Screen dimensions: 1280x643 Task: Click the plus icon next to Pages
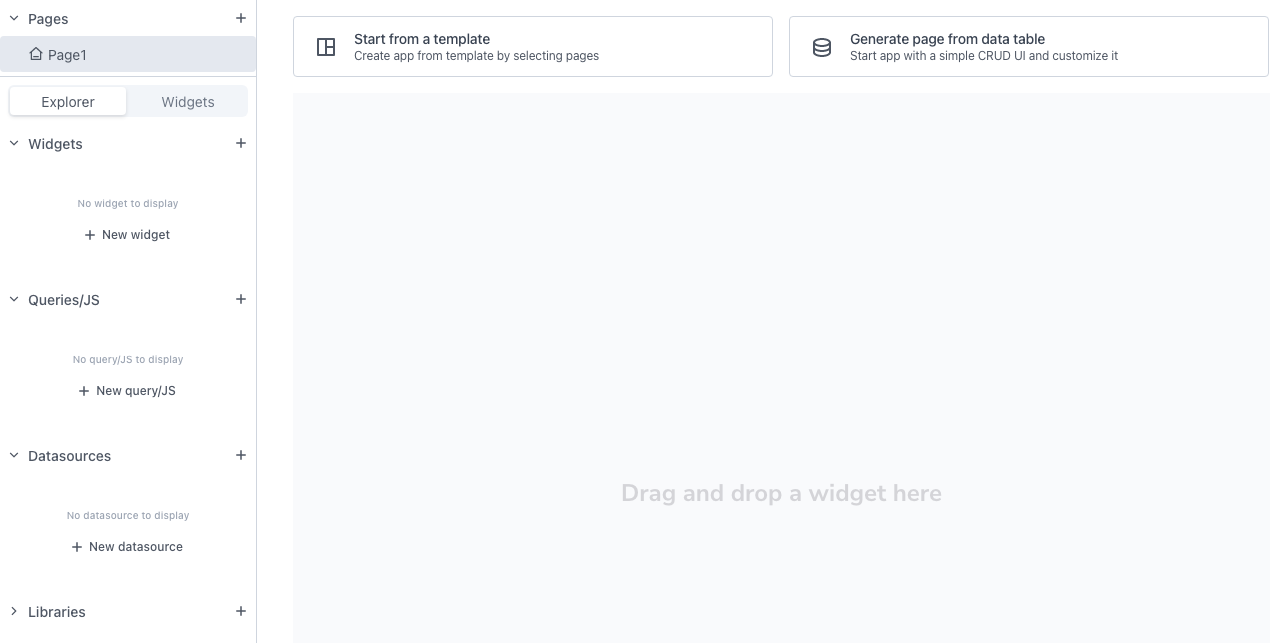240,18
